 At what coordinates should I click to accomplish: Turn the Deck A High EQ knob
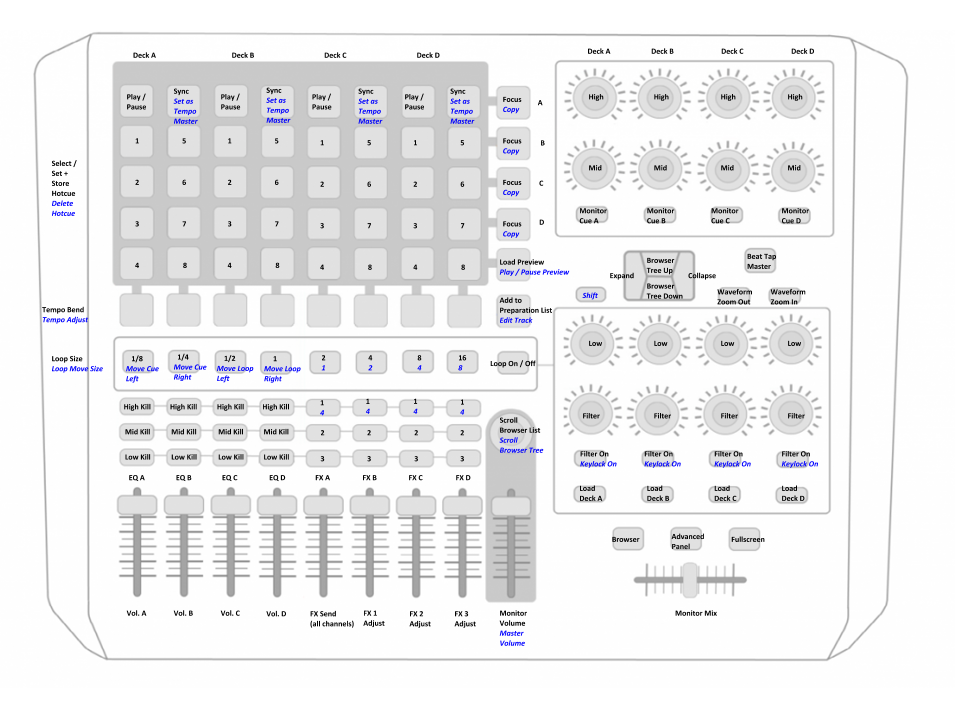(595, 97)
